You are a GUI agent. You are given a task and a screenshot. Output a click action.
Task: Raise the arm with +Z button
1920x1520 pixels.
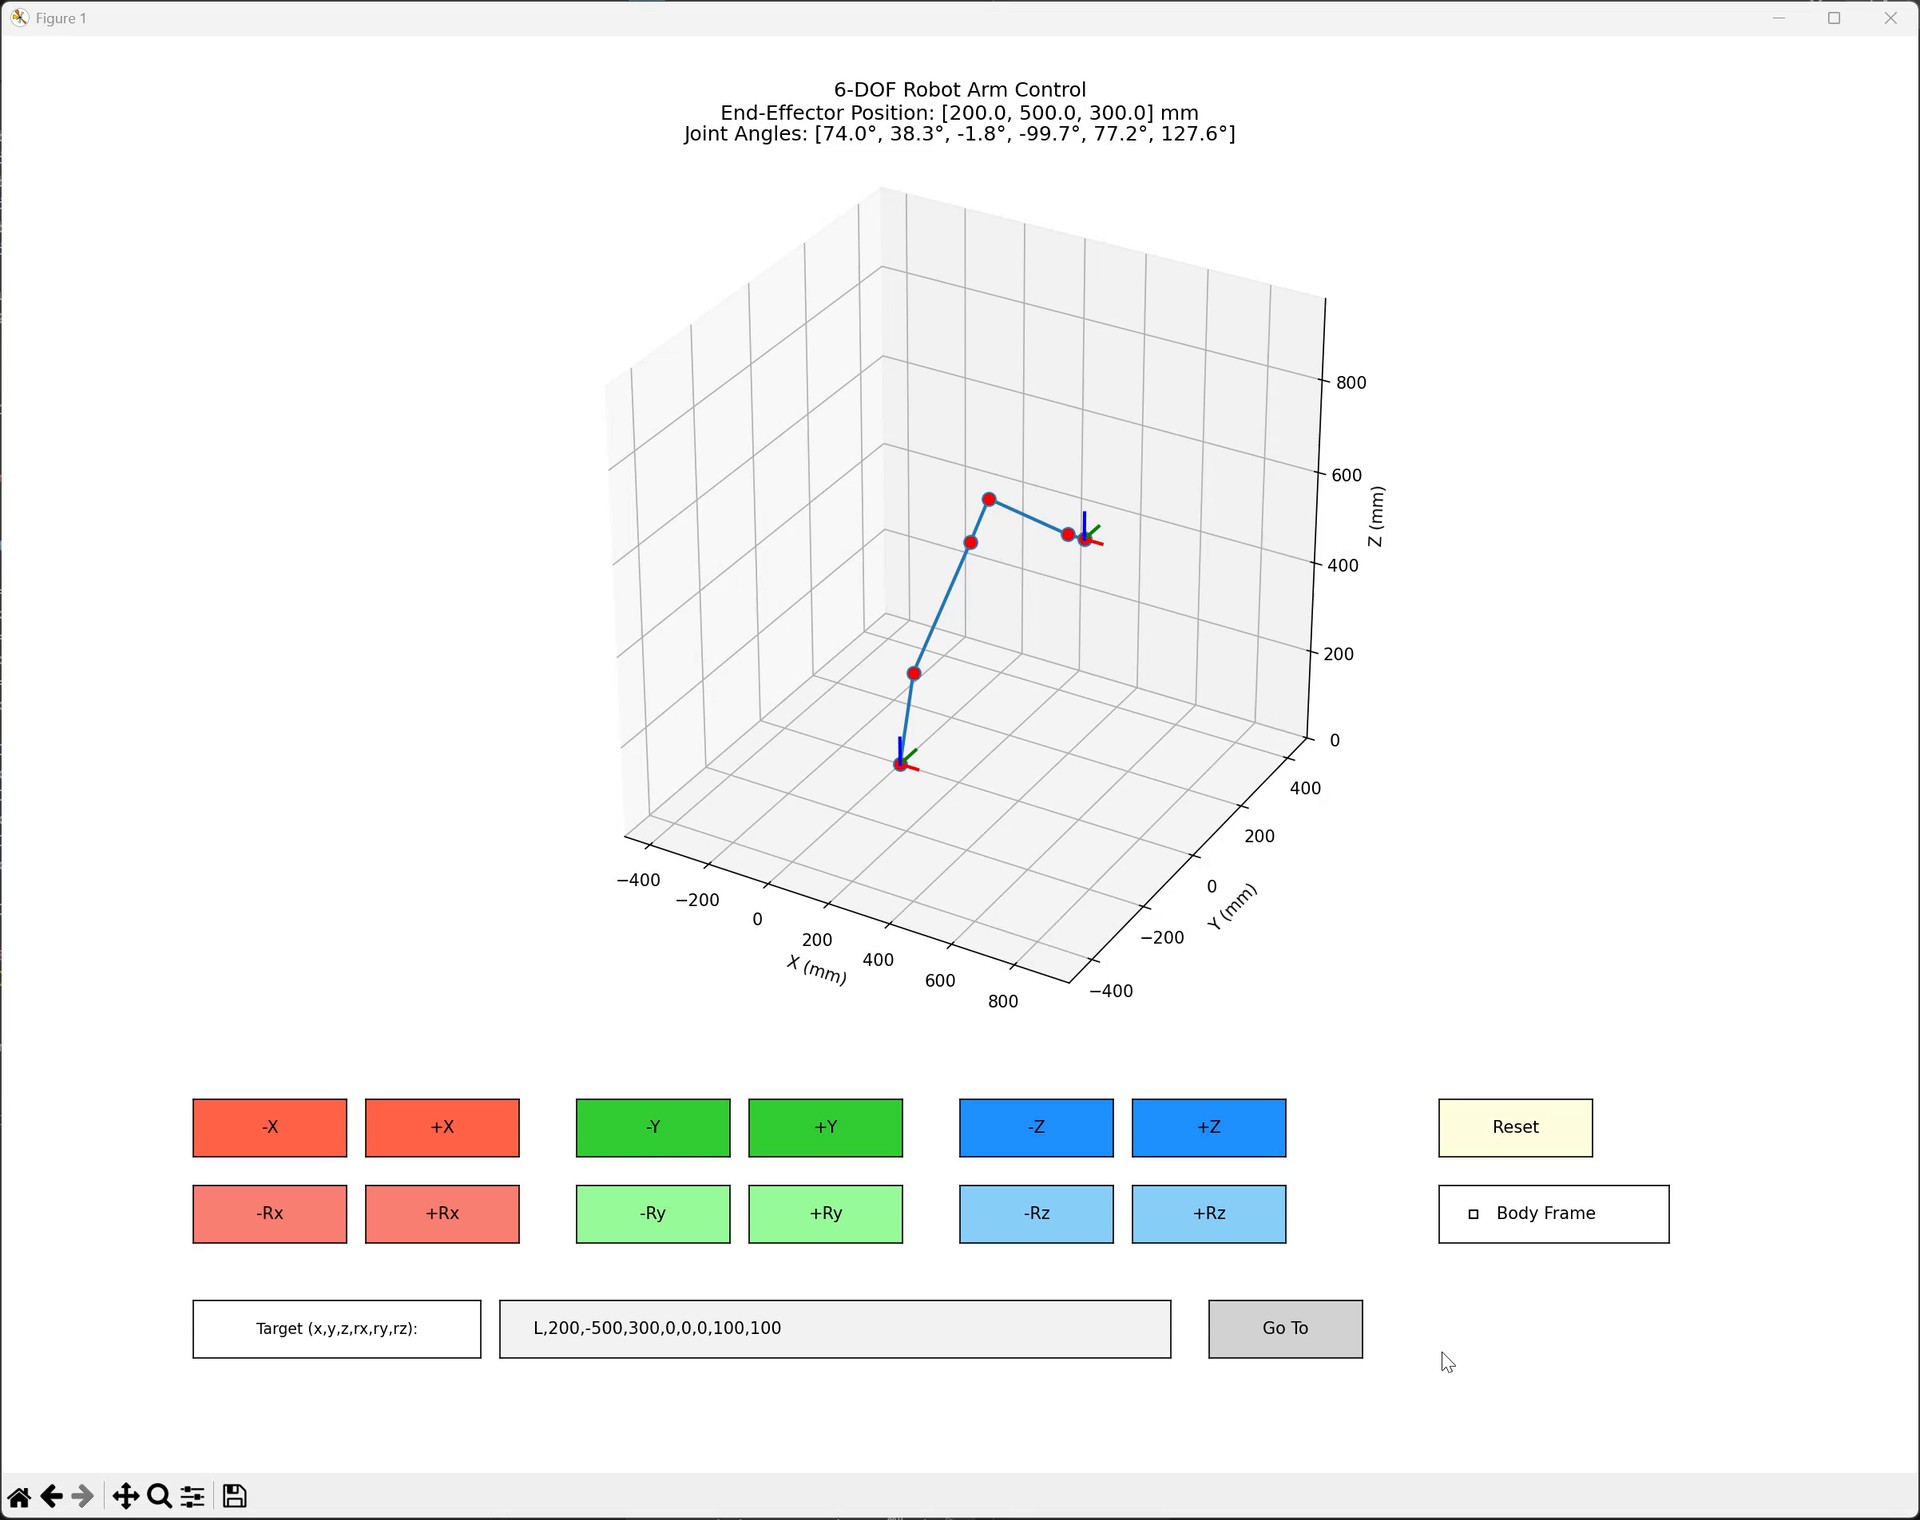point(1209,1128)
